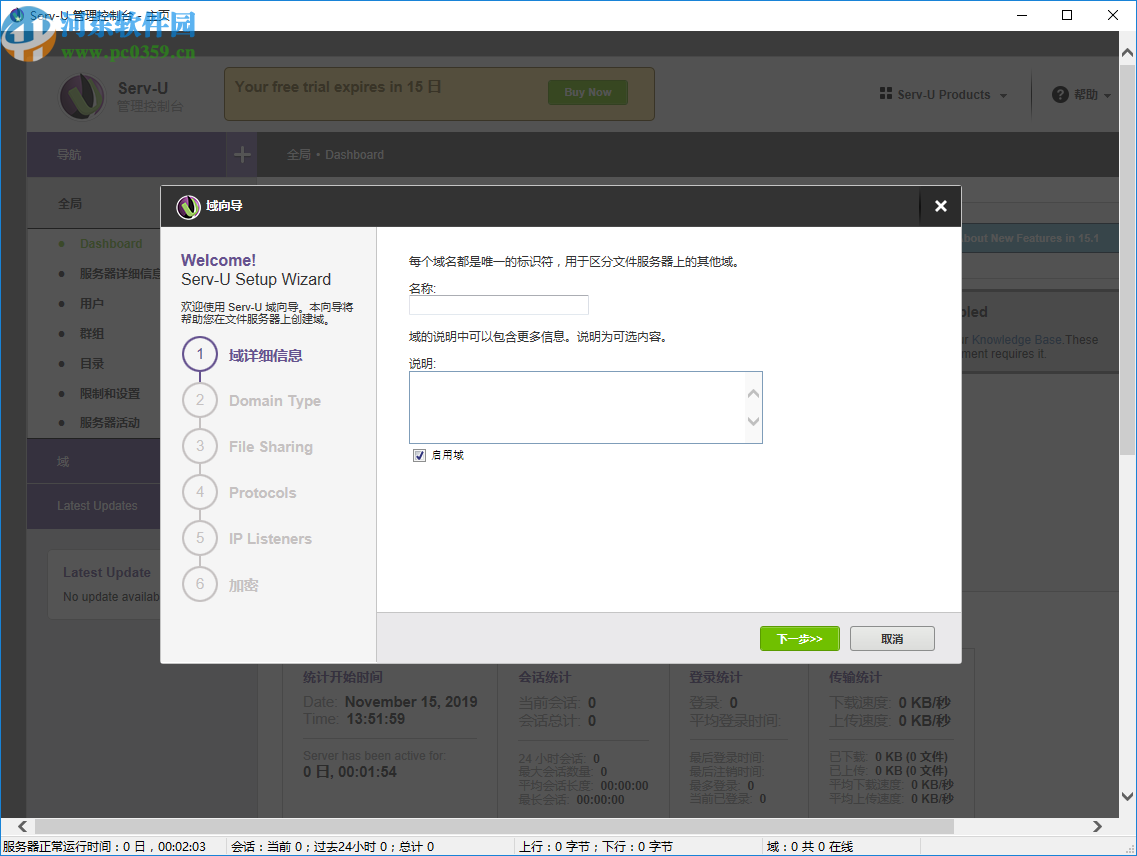Click server uptime status bar entry
The height and width of the screenshot is (856, 1137).
coord(104,847)
